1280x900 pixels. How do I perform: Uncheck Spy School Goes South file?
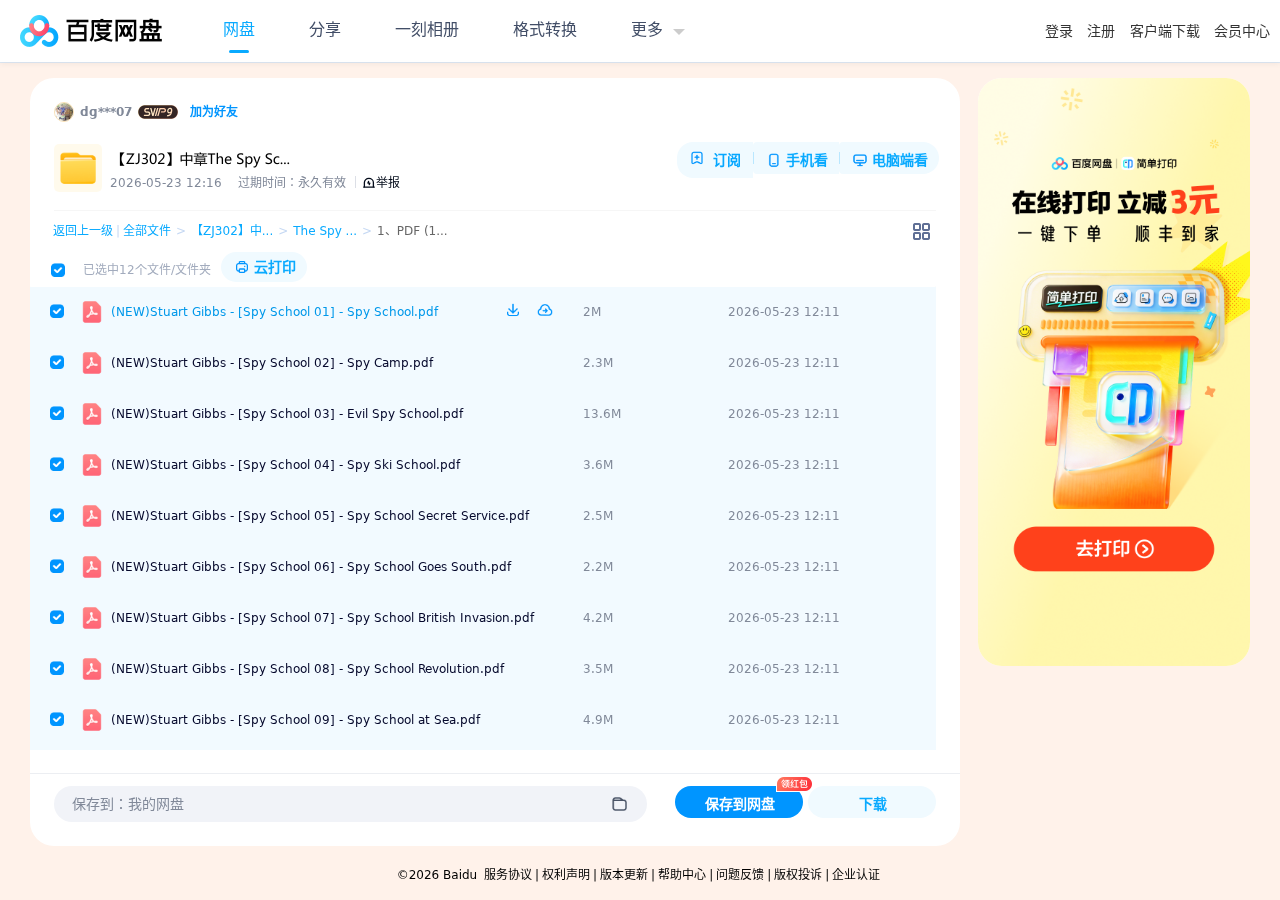point(57,566)
